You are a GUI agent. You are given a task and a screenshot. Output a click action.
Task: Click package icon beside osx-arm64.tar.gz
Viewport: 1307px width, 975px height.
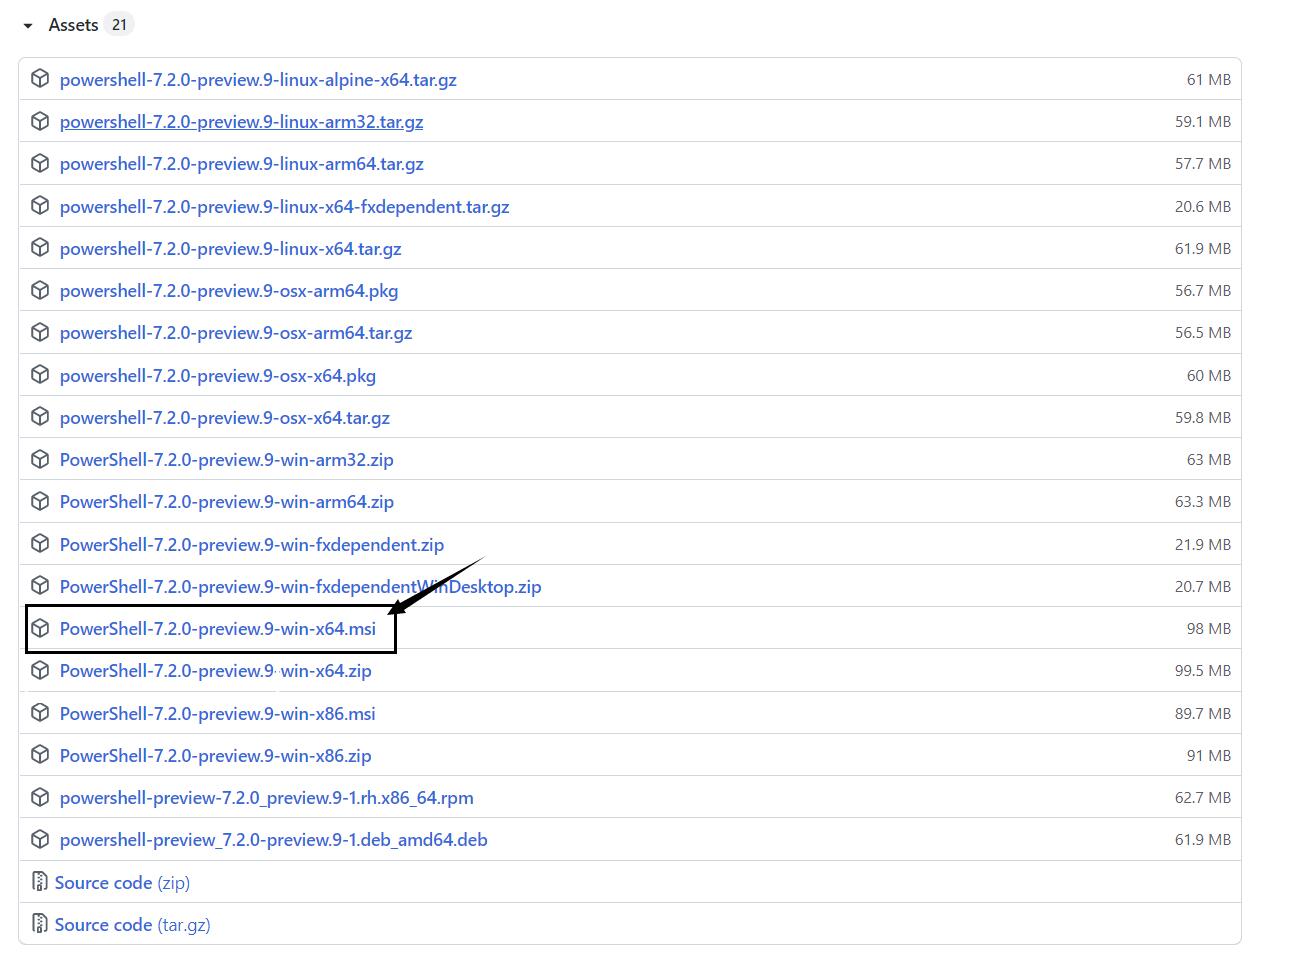[40, 332]
